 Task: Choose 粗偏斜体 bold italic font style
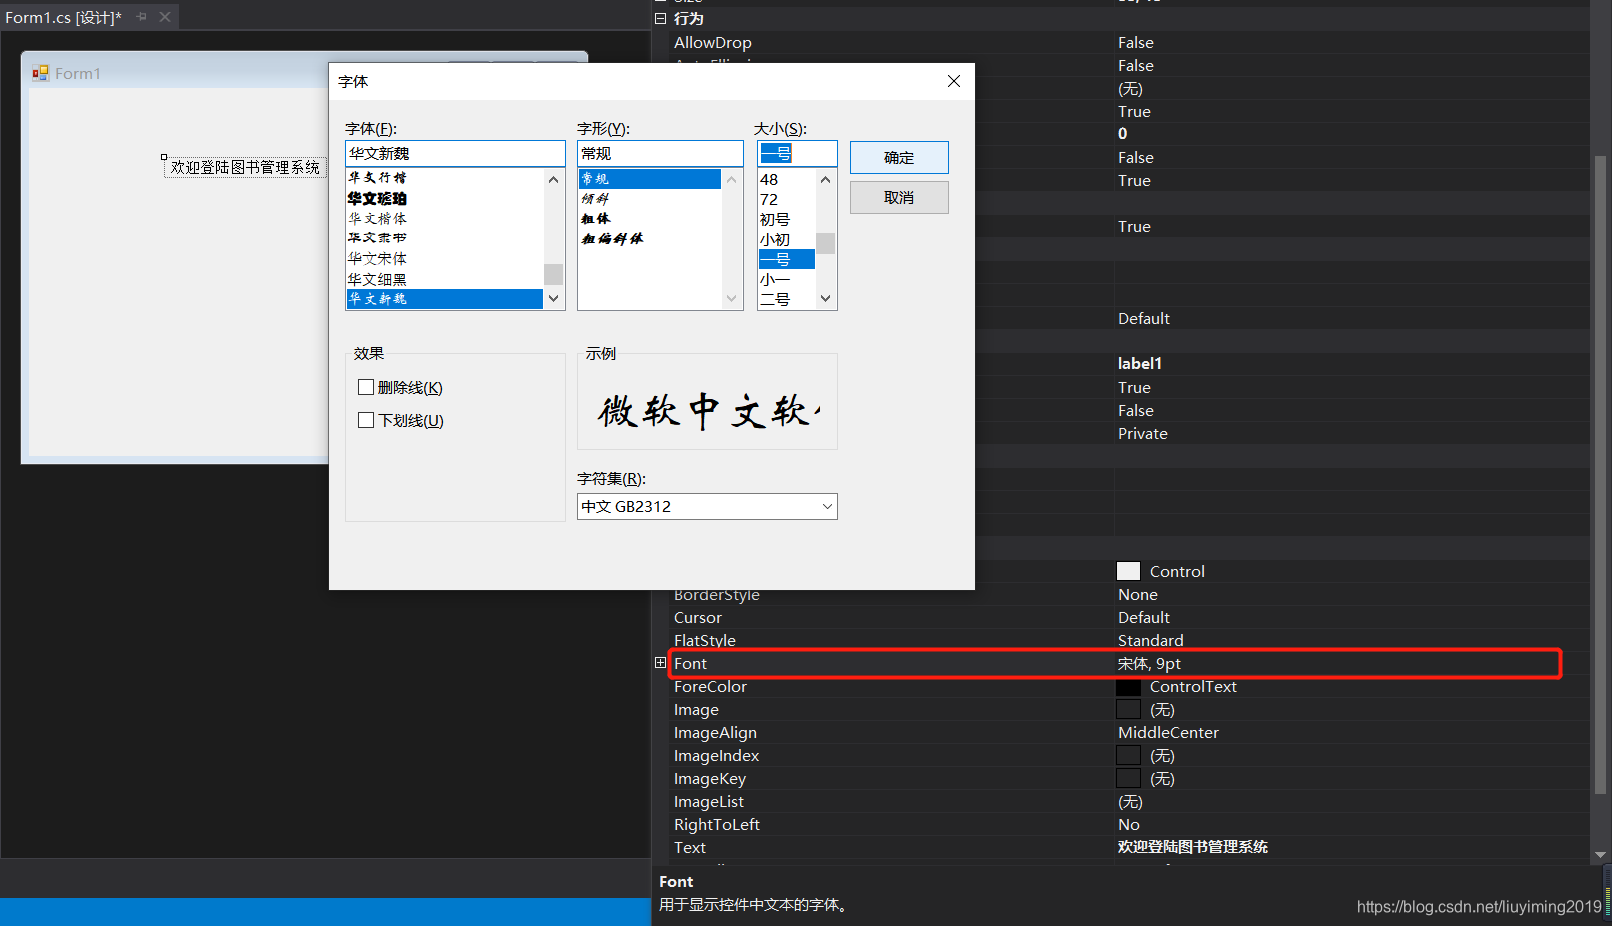tap(650, 239)
